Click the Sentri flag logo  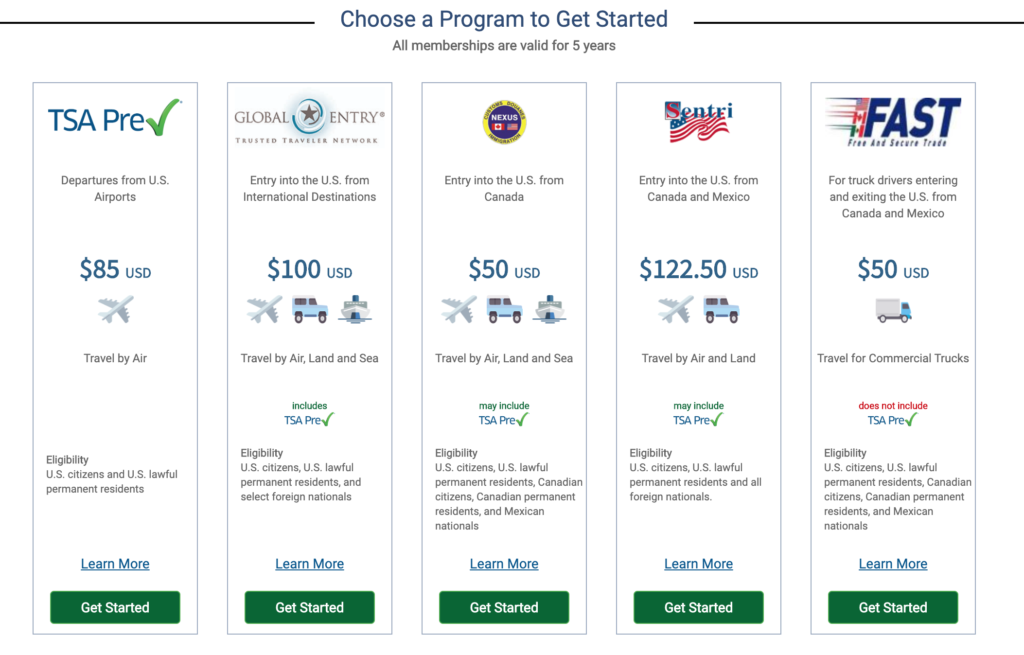point(698,121)
